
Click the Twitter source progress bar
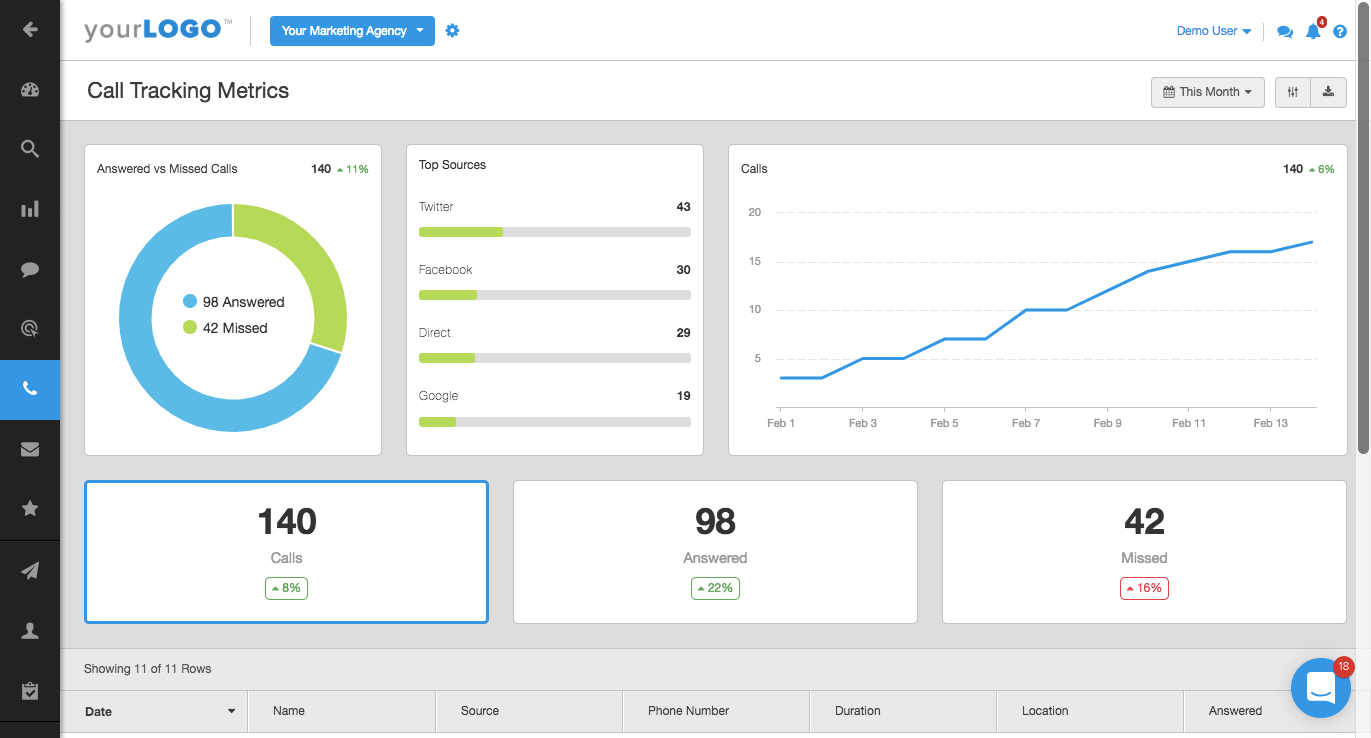pos(554,232)
